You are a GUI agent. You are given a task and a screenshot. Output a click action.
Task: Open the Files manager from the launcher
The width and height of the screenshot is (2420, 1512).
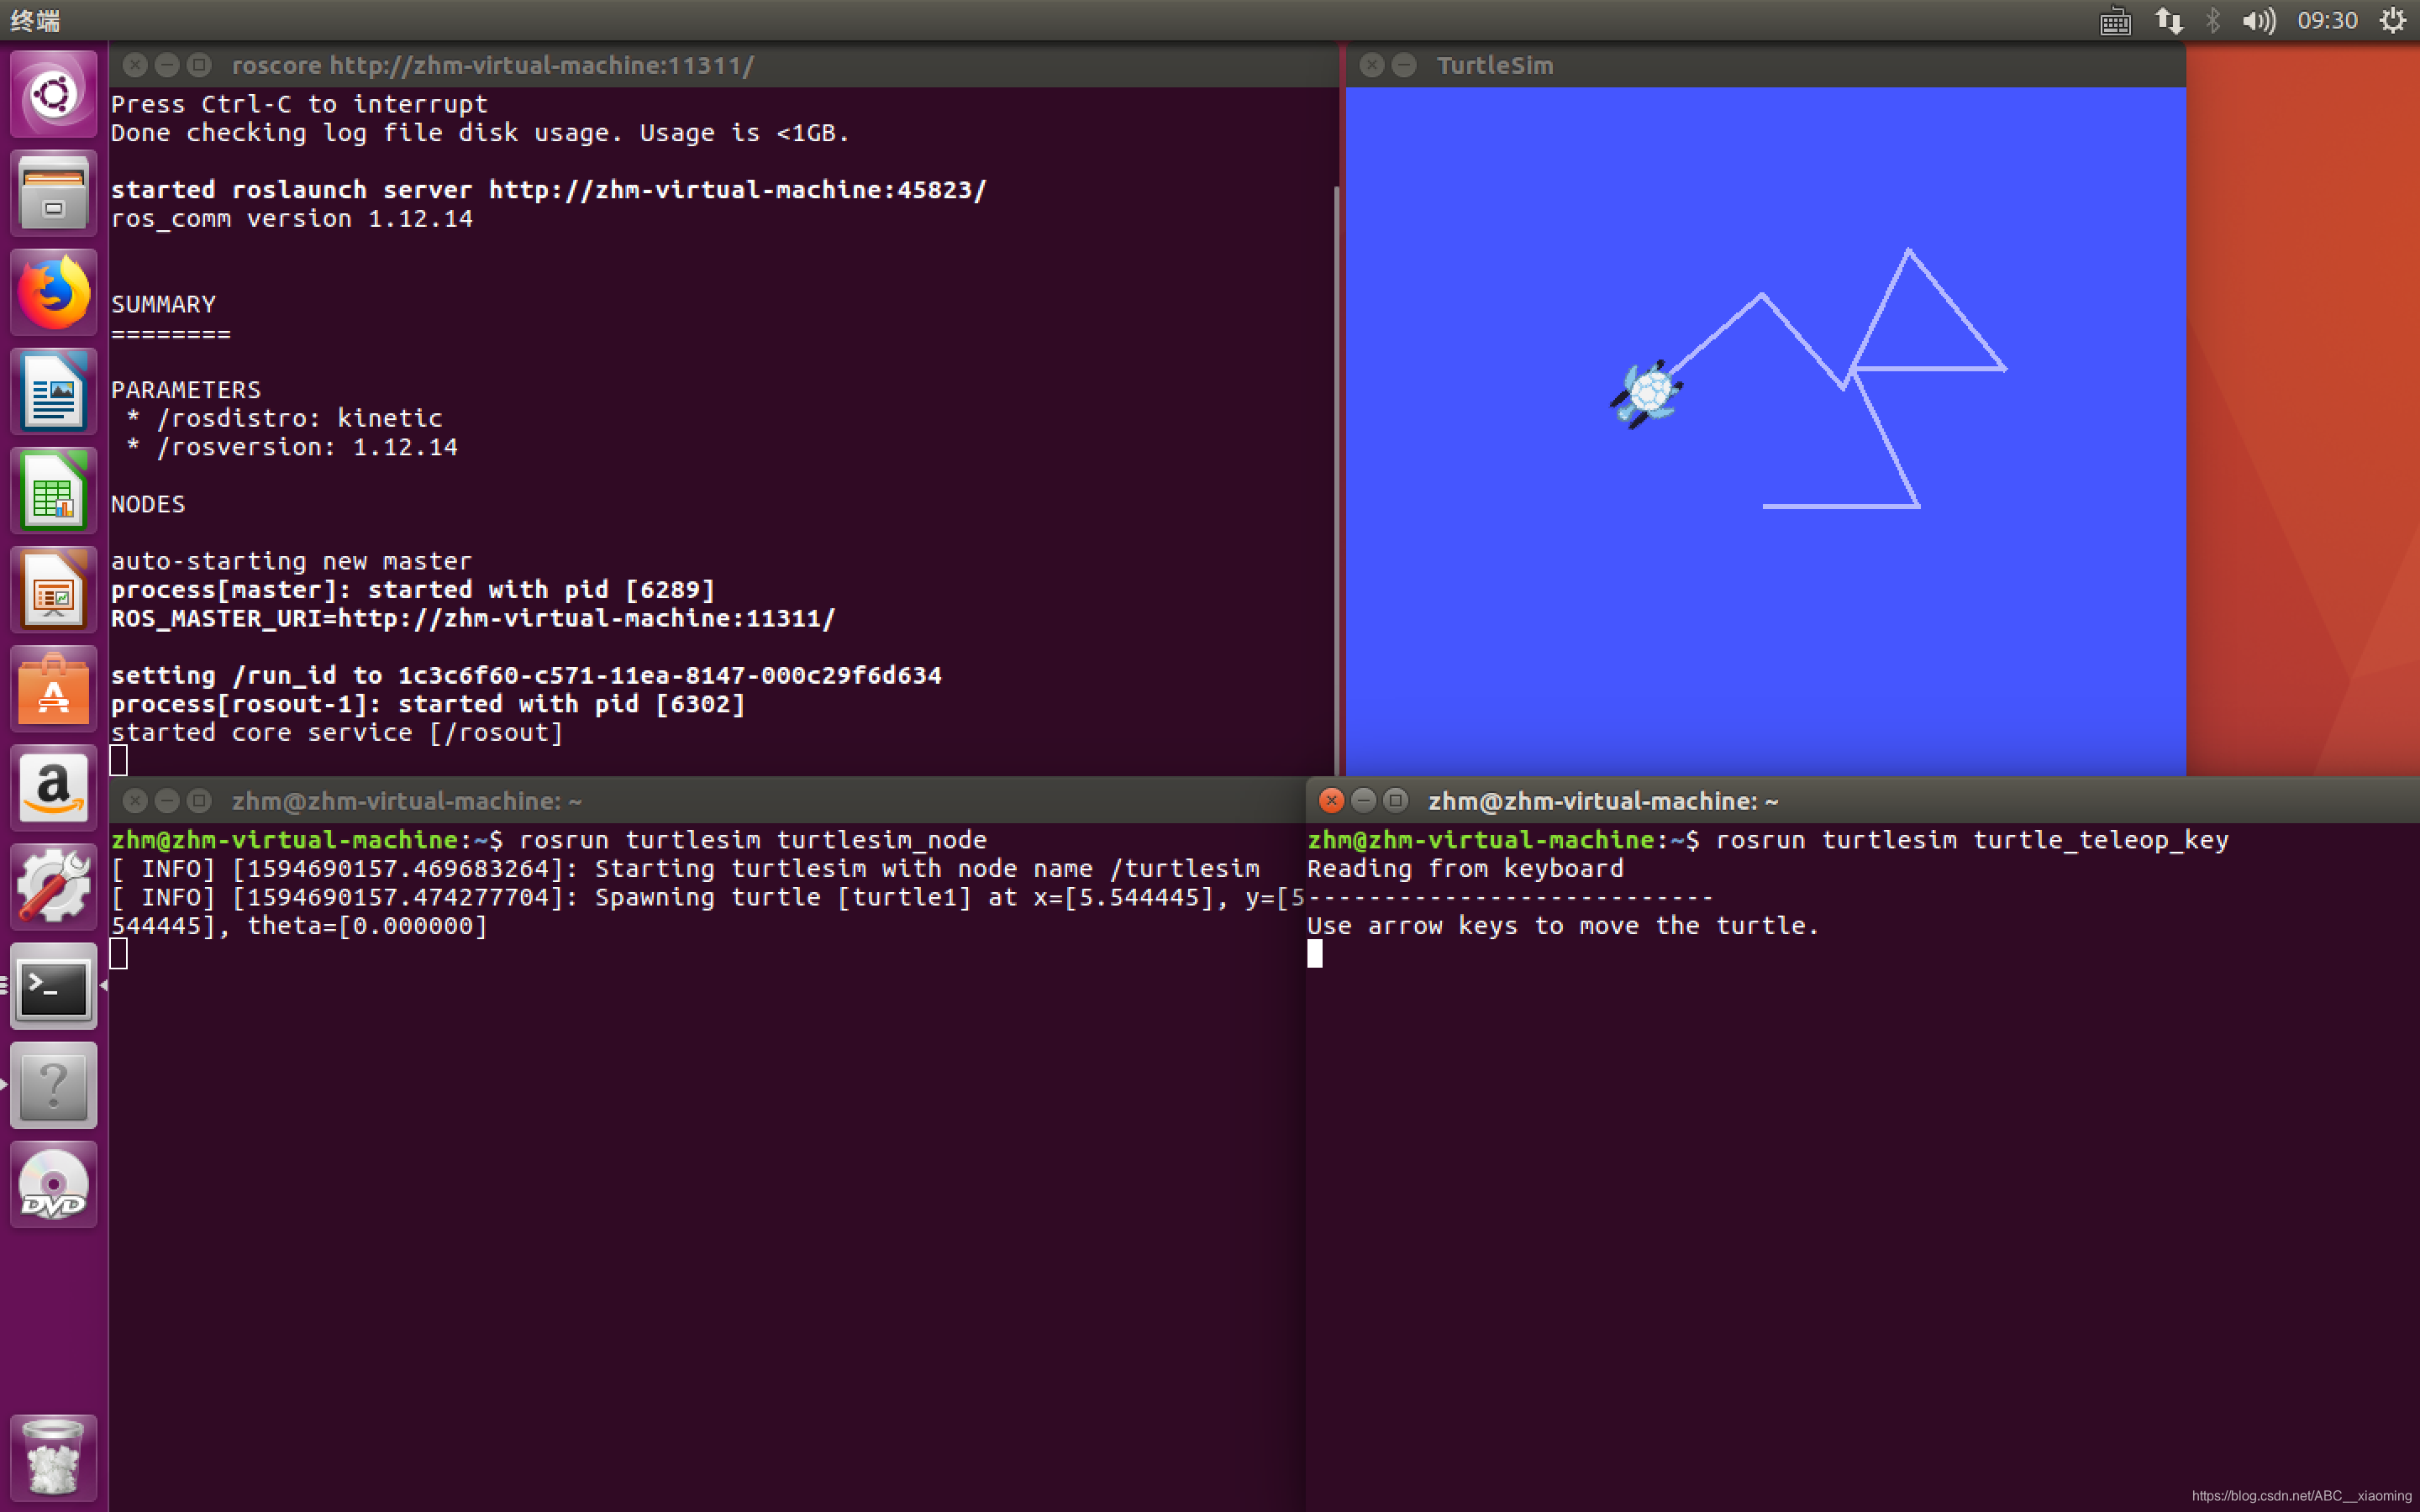[x=53, y=193]
